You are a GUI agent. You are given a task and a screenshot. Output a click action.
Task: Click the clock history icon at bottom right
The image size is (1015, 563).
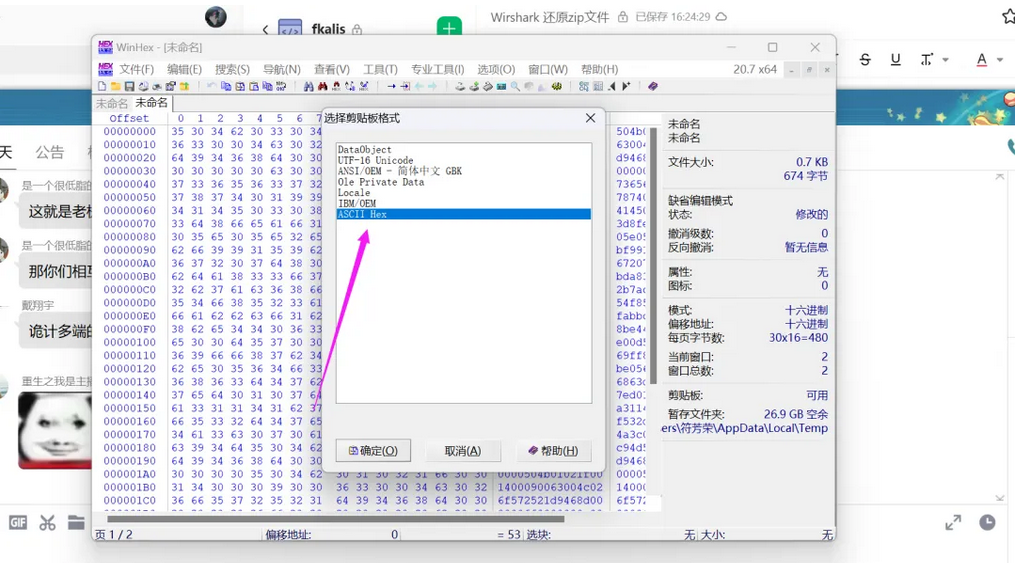click(x=987, y=522)
